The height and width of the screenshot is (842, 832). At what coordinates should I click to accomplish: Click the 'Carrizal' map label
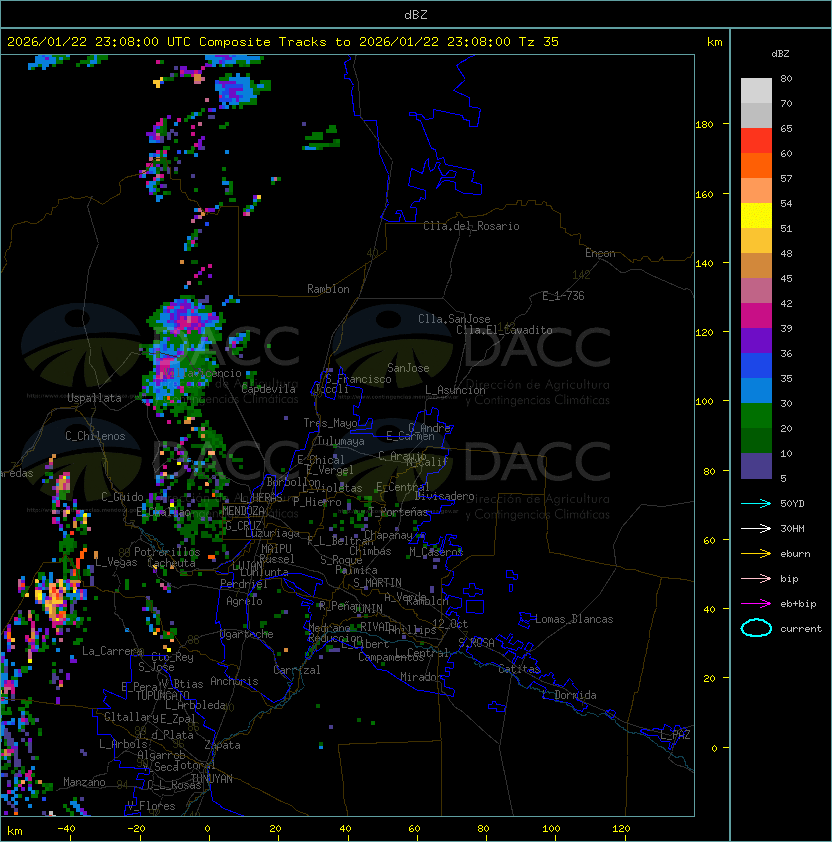pyautogui.click(x=296, y=670)
